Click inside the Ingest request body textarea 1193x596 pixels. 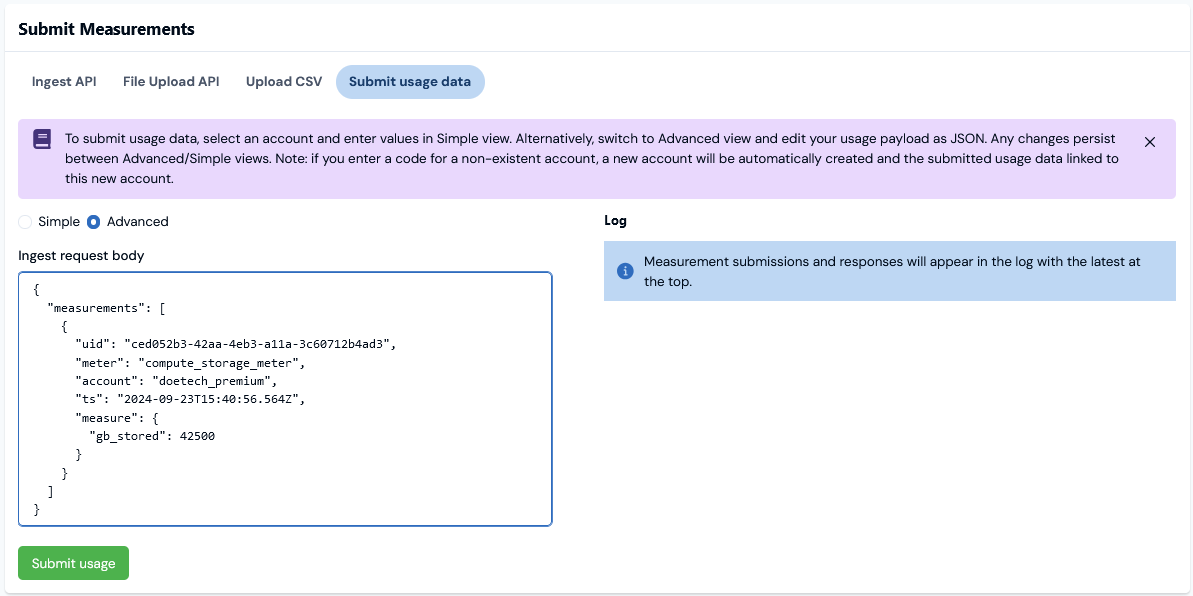click(285, 399)
